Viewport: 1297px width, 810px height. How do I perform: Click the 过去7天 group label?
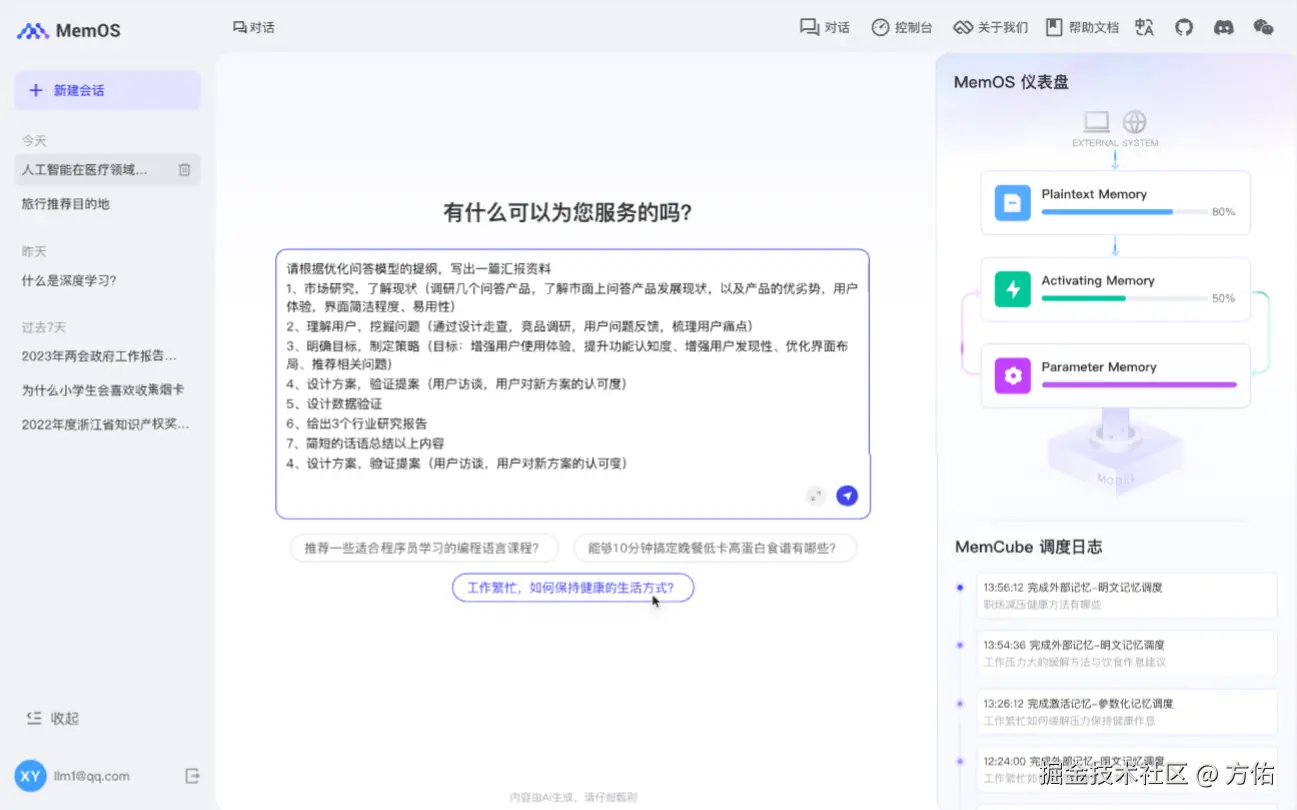(x=43, y=327)
